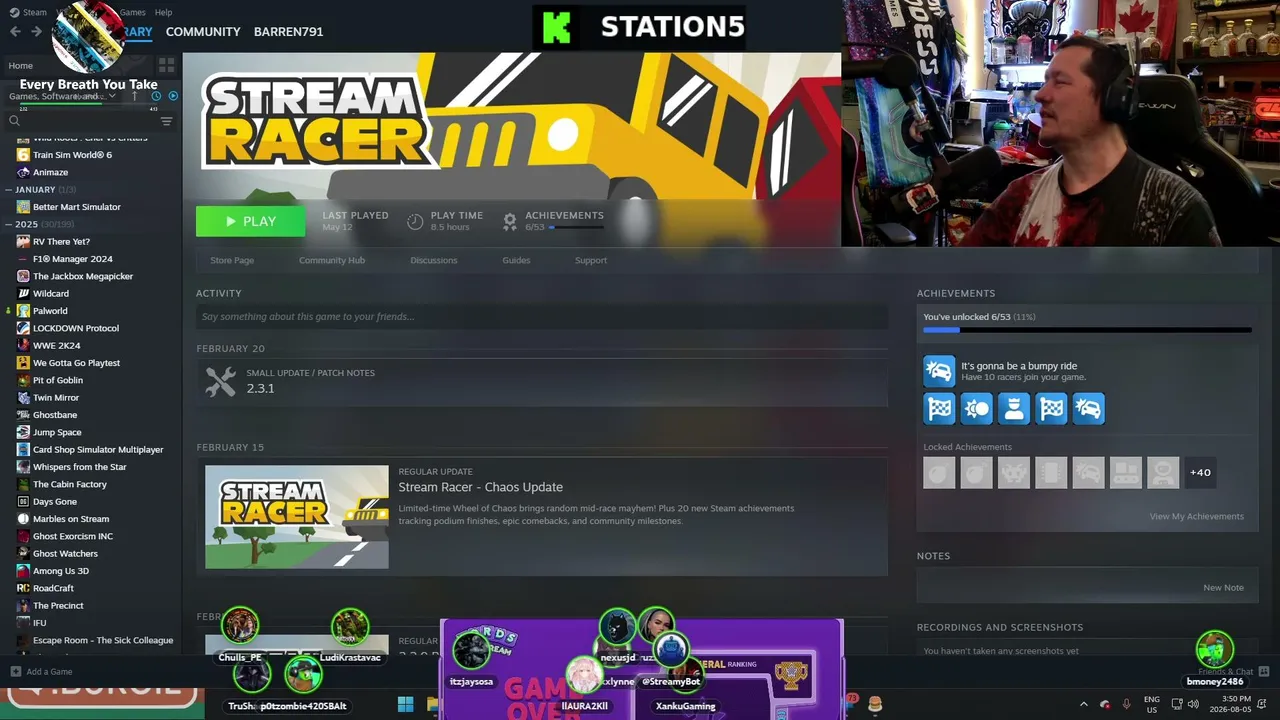Screen dimensions: 1280x720
Task: Select Marbles on Stream in library
Action: pos(71,519)
